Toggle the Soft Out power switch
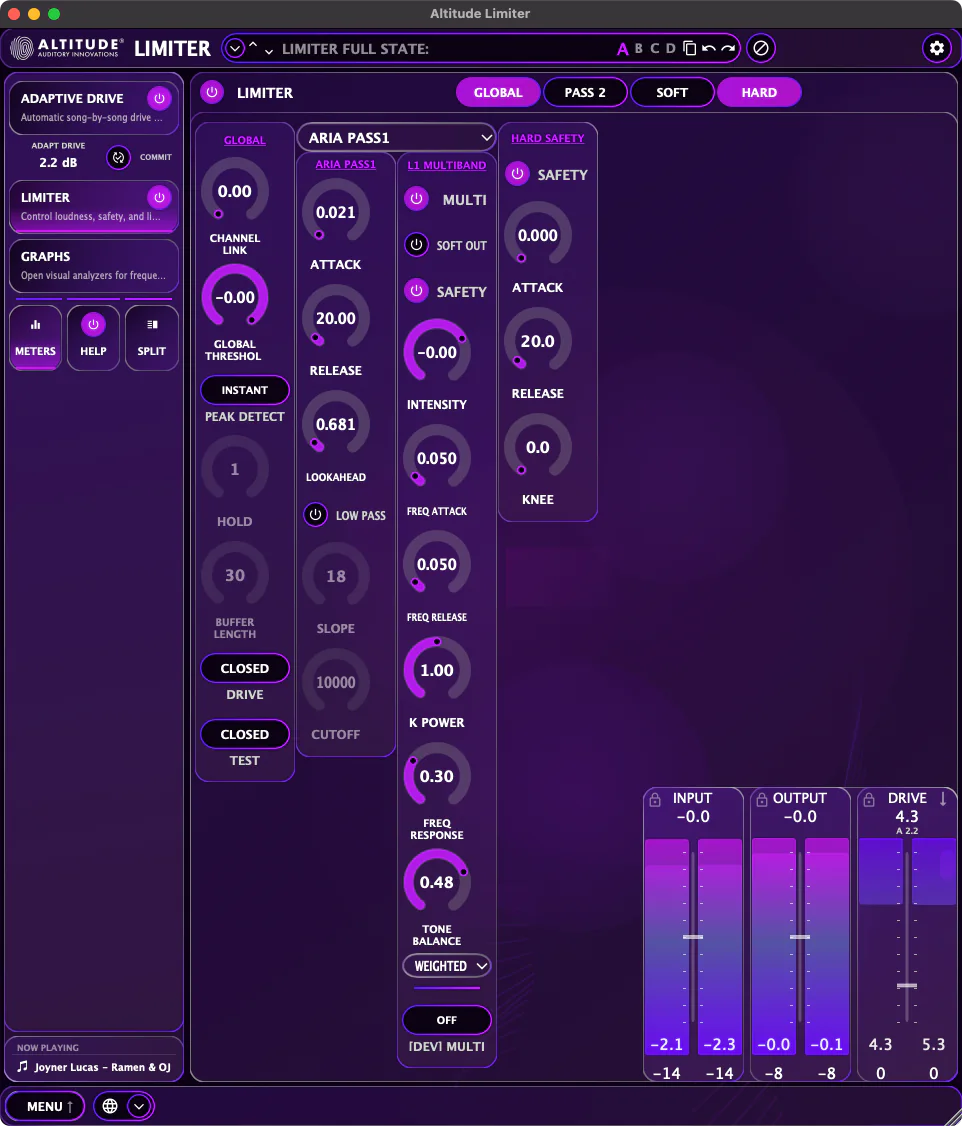 pos(416,245)
